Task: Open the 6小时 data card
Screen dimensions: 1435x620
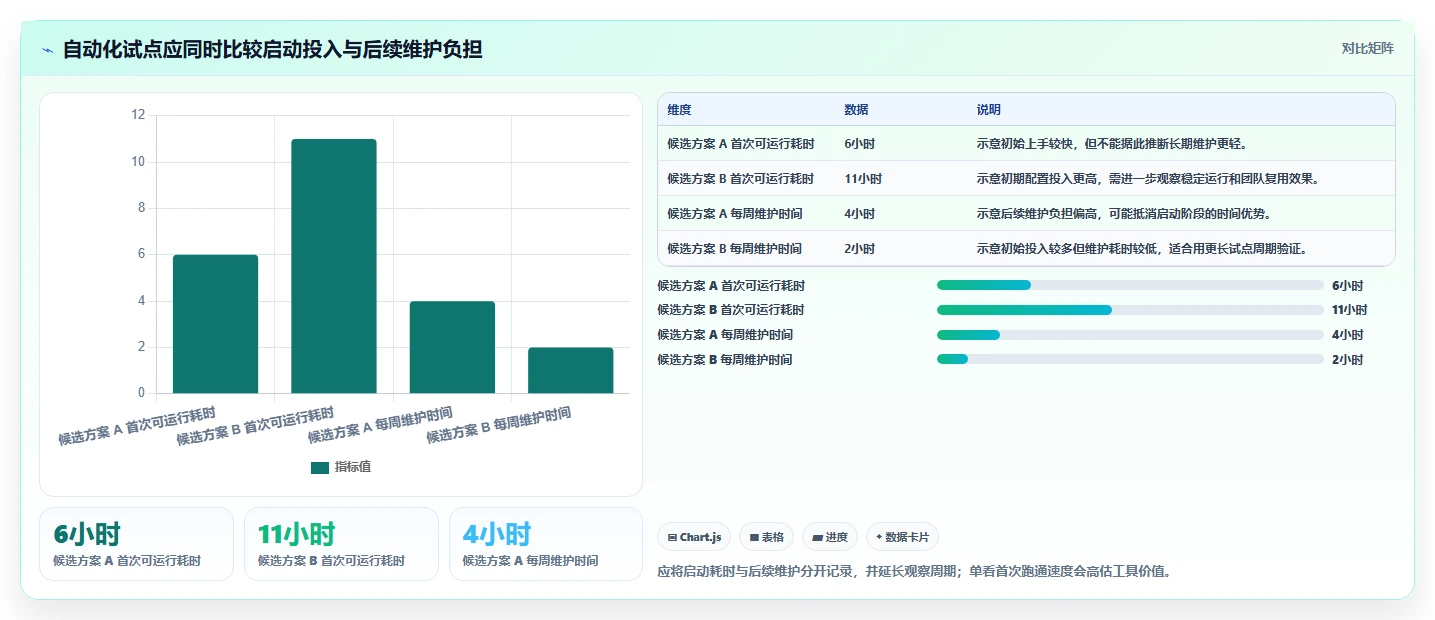Action: [x=136, y=544]
